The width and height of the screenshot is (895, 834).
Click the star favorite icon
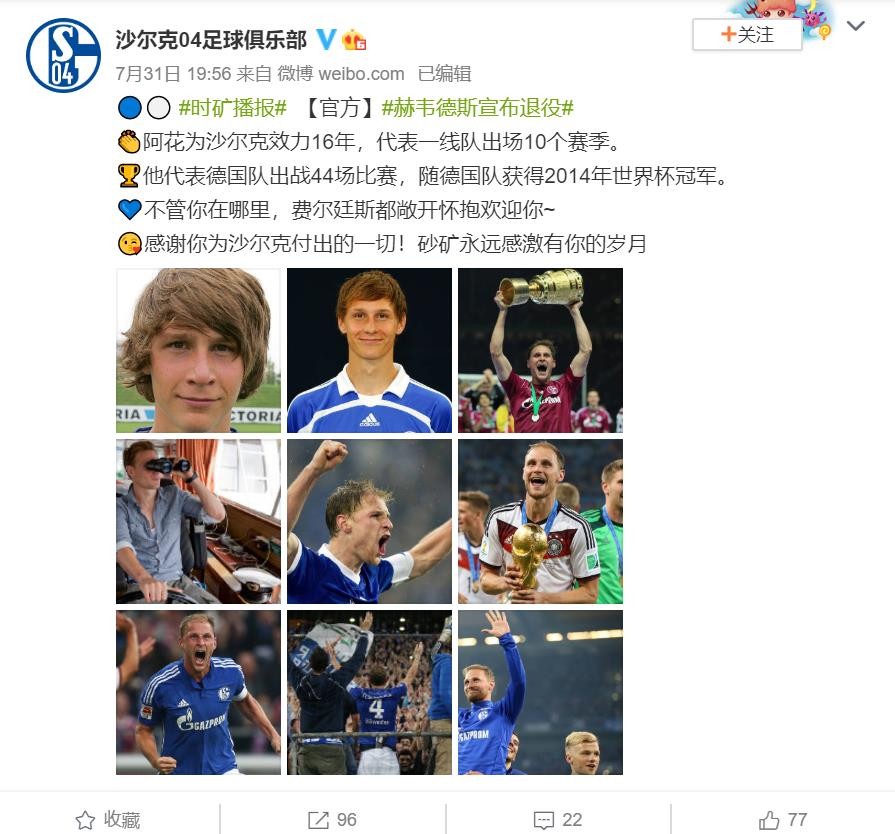click(x=85, y=820)
